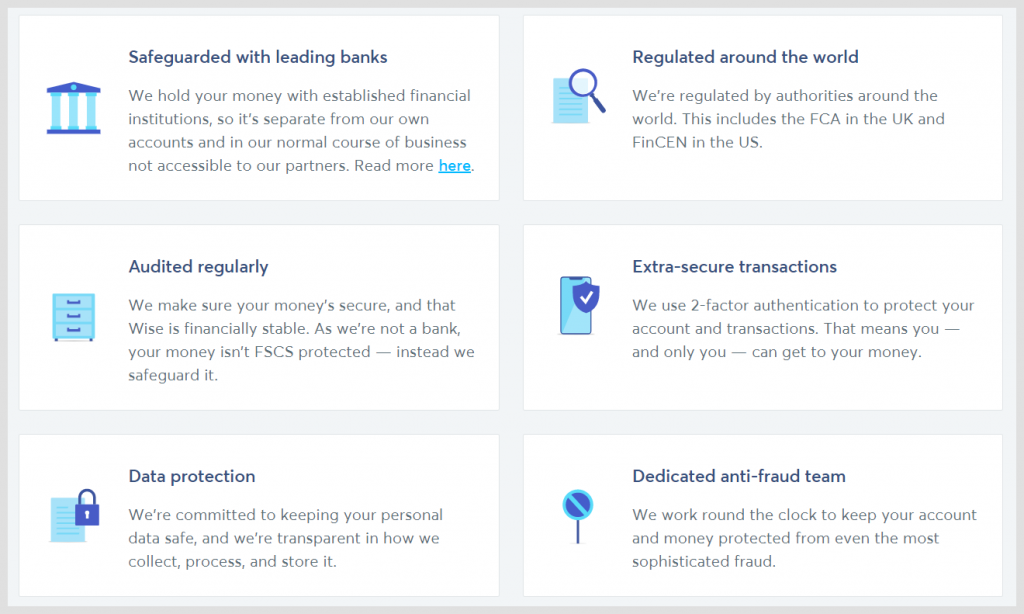The width and height of the screenshot is (1024, 614).
Task: Click the anti-fraud prohibition sign icon
Action: 577,516
